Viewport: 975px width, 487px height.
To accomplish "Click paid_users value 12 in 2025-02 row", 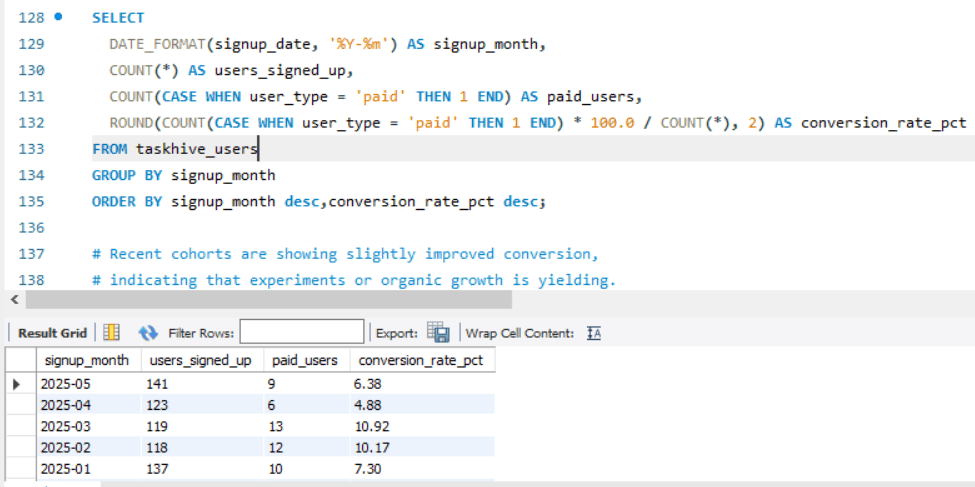I will 307,447.
